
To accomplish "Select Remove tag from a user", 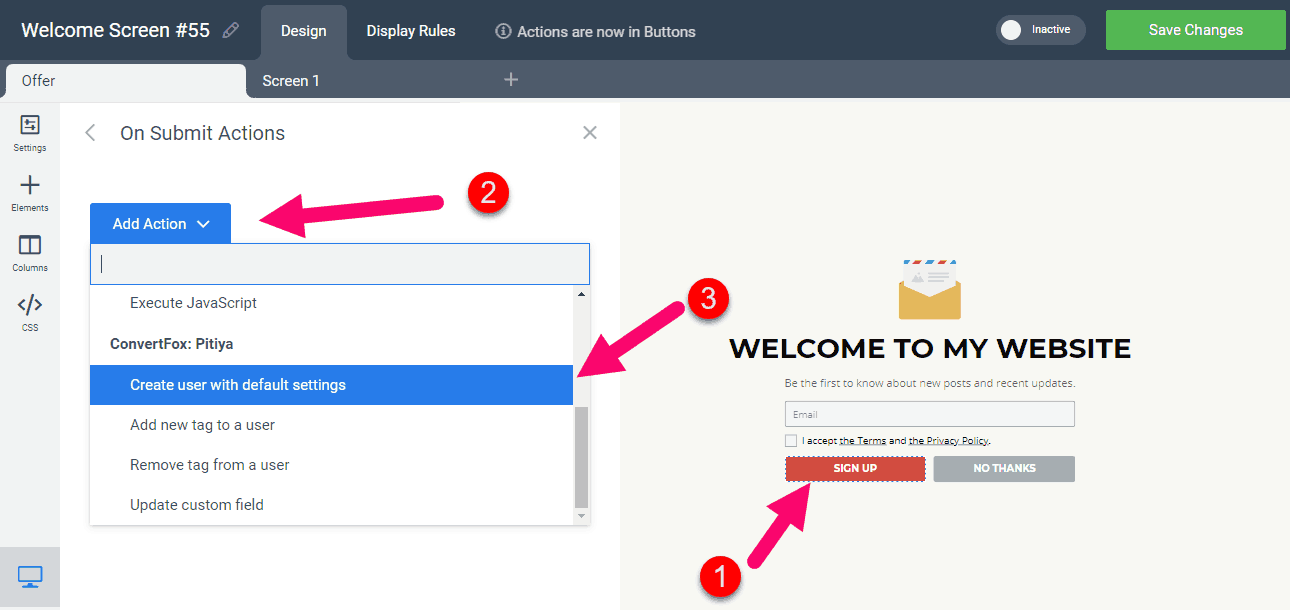I will (x=332, y=465).
